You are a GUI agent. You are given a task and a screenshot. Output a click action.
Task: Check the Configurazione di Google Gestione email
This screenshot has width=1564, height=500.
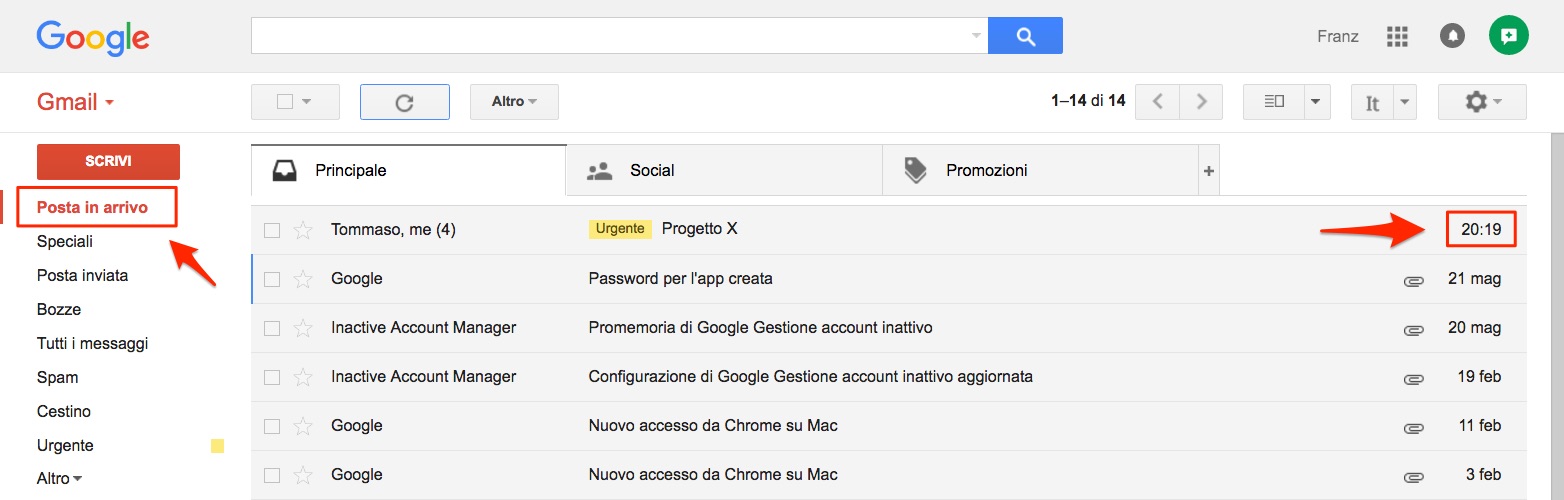click(272, 377)
